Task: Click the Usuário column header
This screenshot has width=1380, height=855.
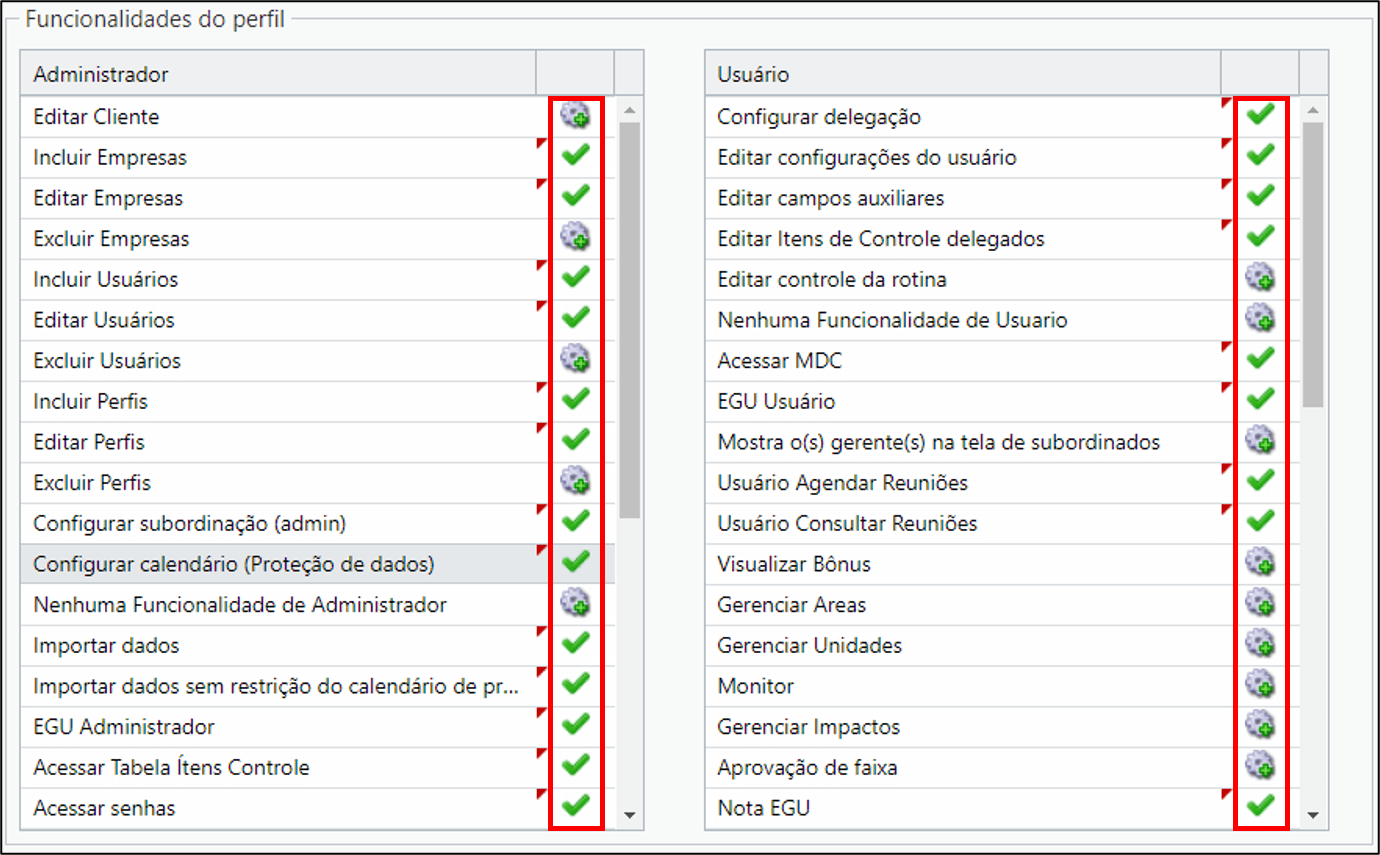Action: tap(963, 74)
